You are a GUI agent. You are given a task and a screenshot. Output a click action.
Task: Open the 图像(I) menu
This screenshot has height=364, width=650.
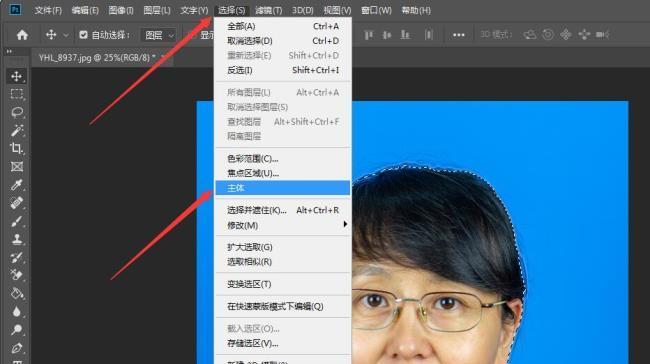coord(121,10)
